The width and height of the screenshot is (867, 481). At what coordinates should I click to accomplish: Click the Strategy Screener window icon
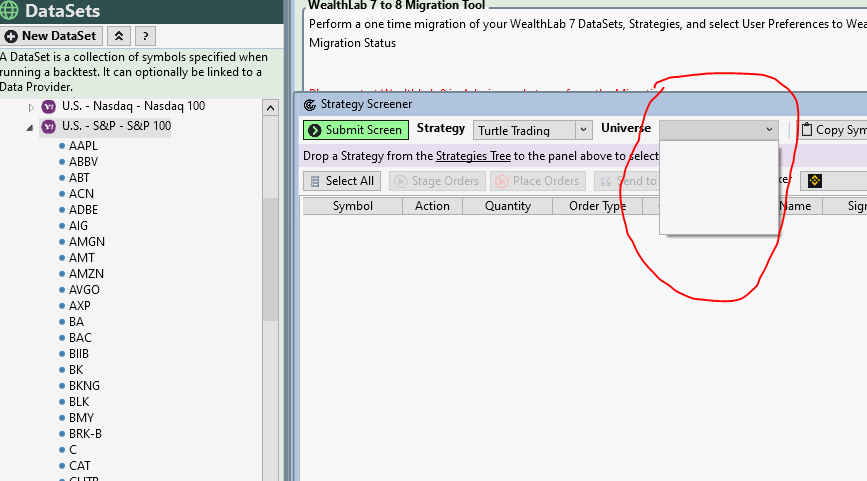click(x=310, y=104)
